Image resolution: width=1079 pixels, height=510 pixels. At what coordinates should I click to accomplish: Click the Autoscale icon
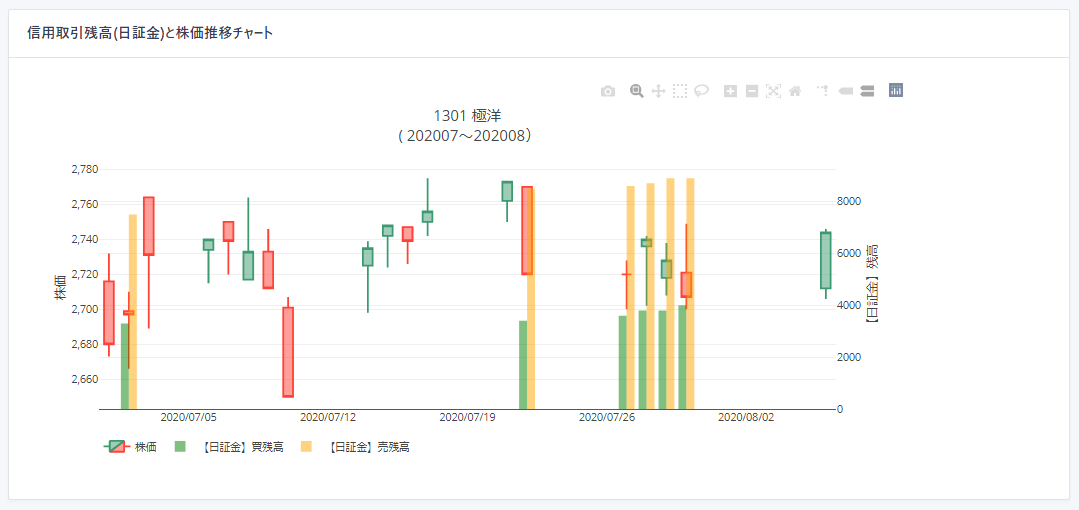773,91
